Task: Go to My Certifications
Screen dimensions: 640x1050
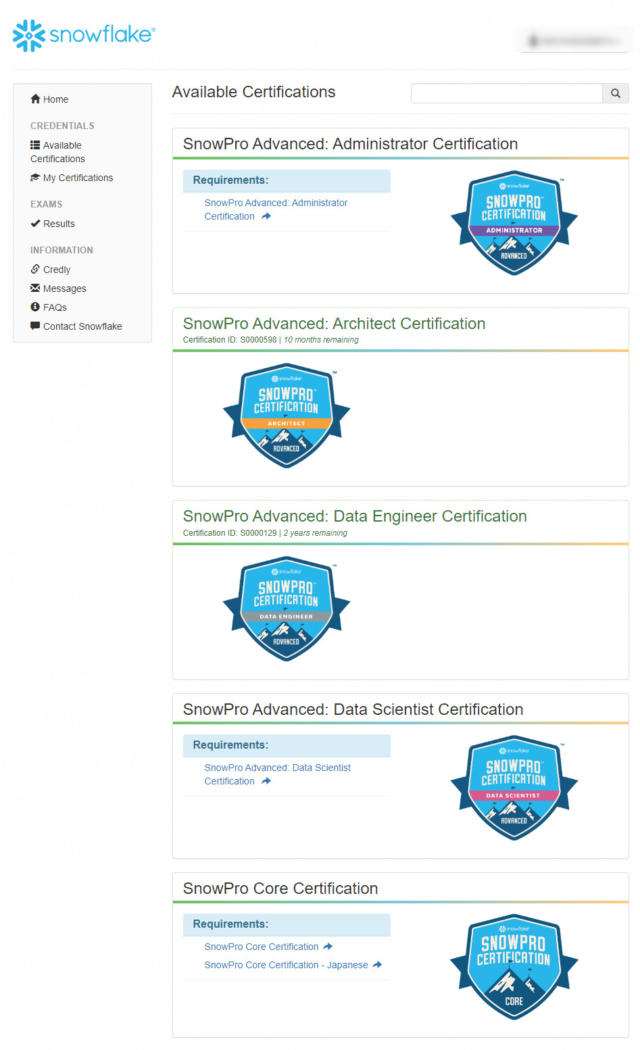Action: (72, 177)
